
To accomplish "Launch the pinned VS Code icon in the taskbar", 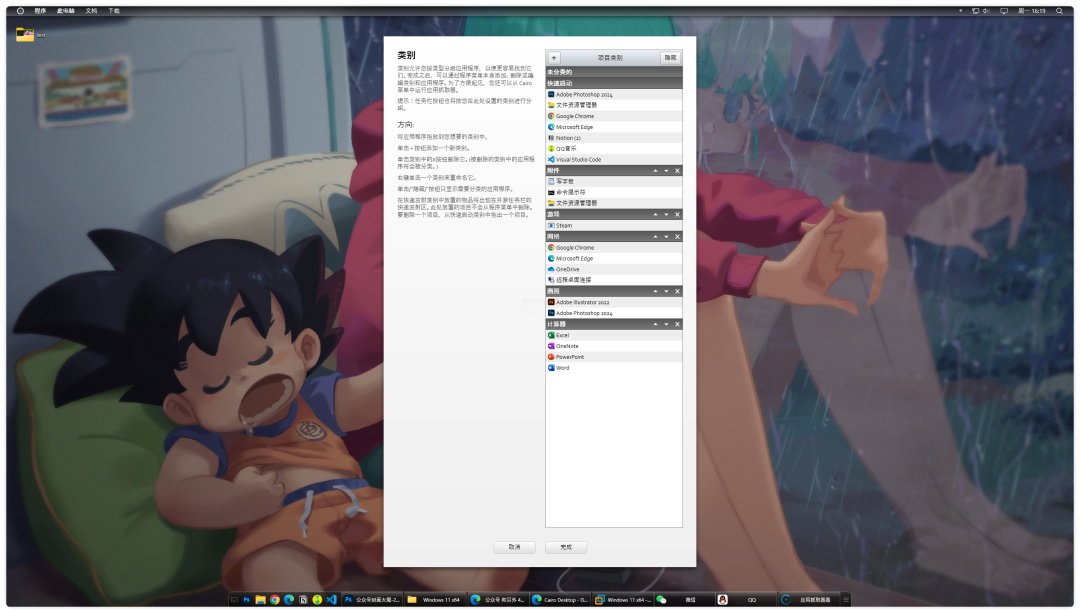I will pyautogui.click(x=331, y=600).
